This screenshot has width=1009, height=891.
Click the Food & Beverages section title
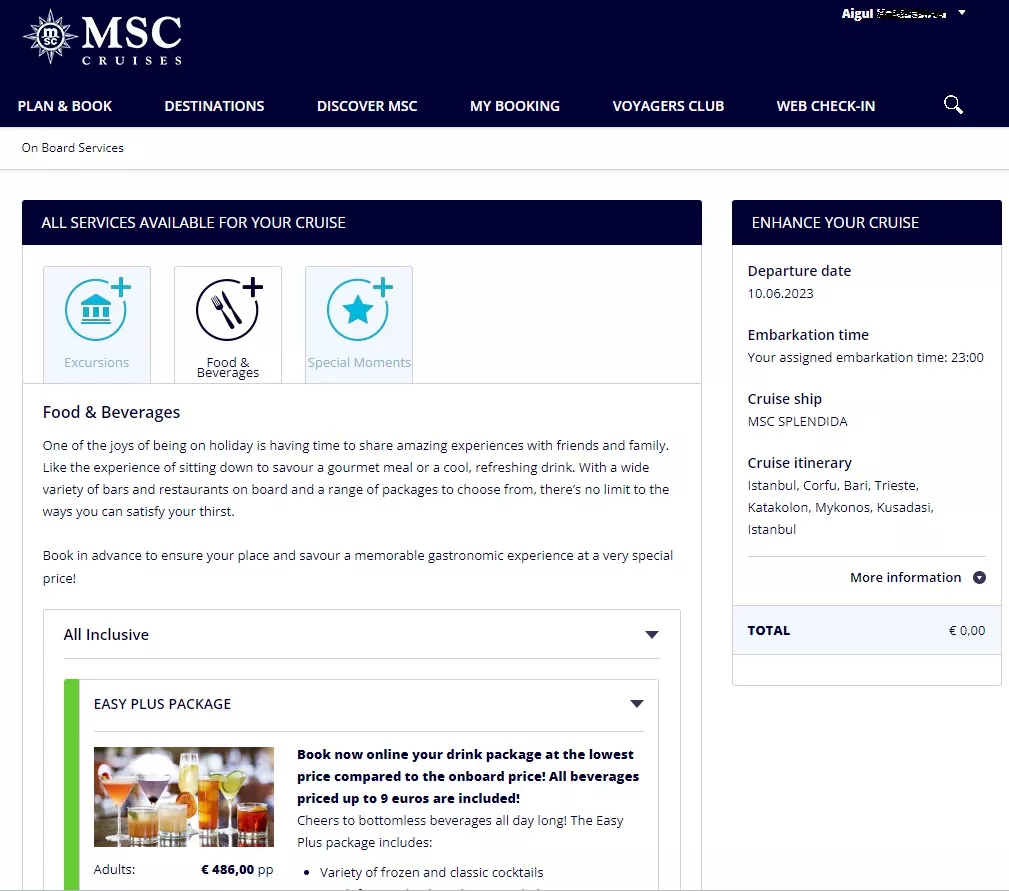tap(111, 412)
